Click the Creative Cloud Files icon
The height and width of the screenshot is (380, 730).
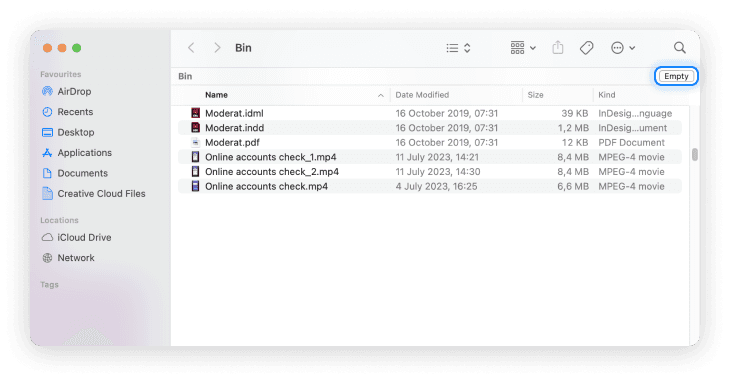point(47,193)
